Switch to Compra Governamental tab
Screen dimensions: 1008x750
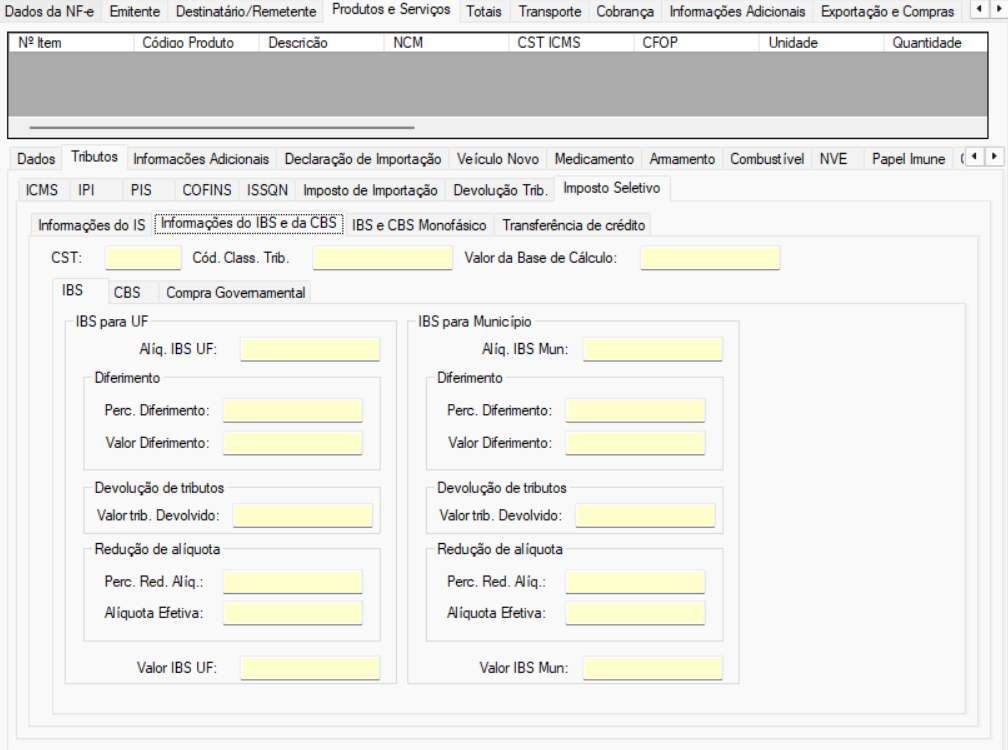point(235,292)
